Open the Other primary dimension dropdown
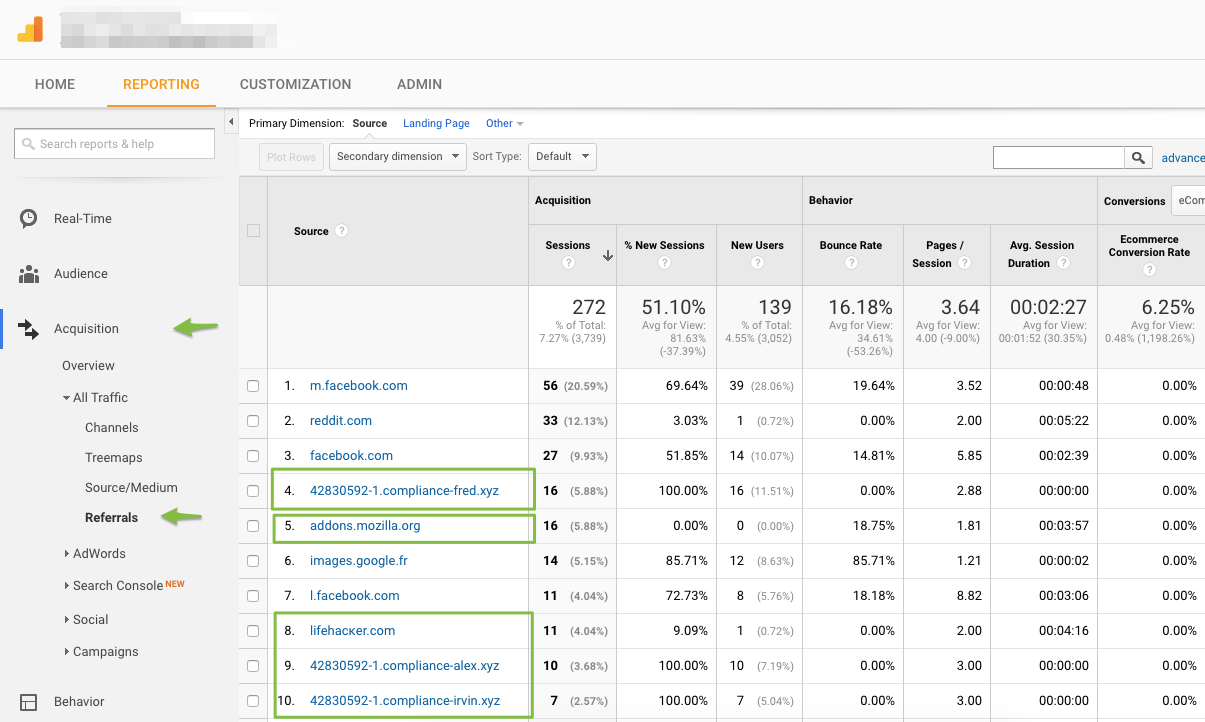1205x722 pixels. coord(505,124)
